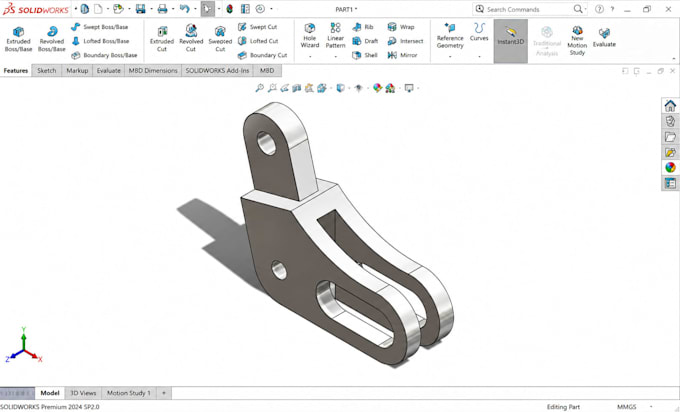Click in the Search Commands field
This screenshot has width=680, height=412.
pyautogui.click(x=528, y=9)
